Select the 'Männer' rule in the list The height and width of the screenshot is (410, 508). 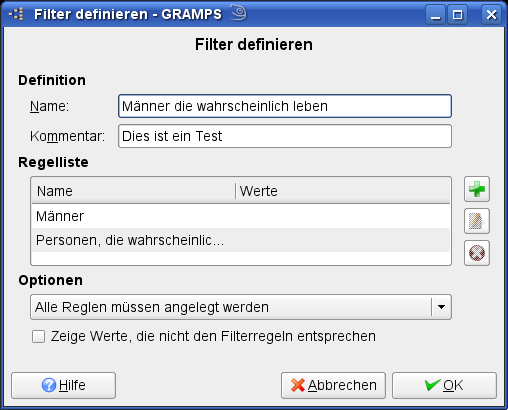241,216
